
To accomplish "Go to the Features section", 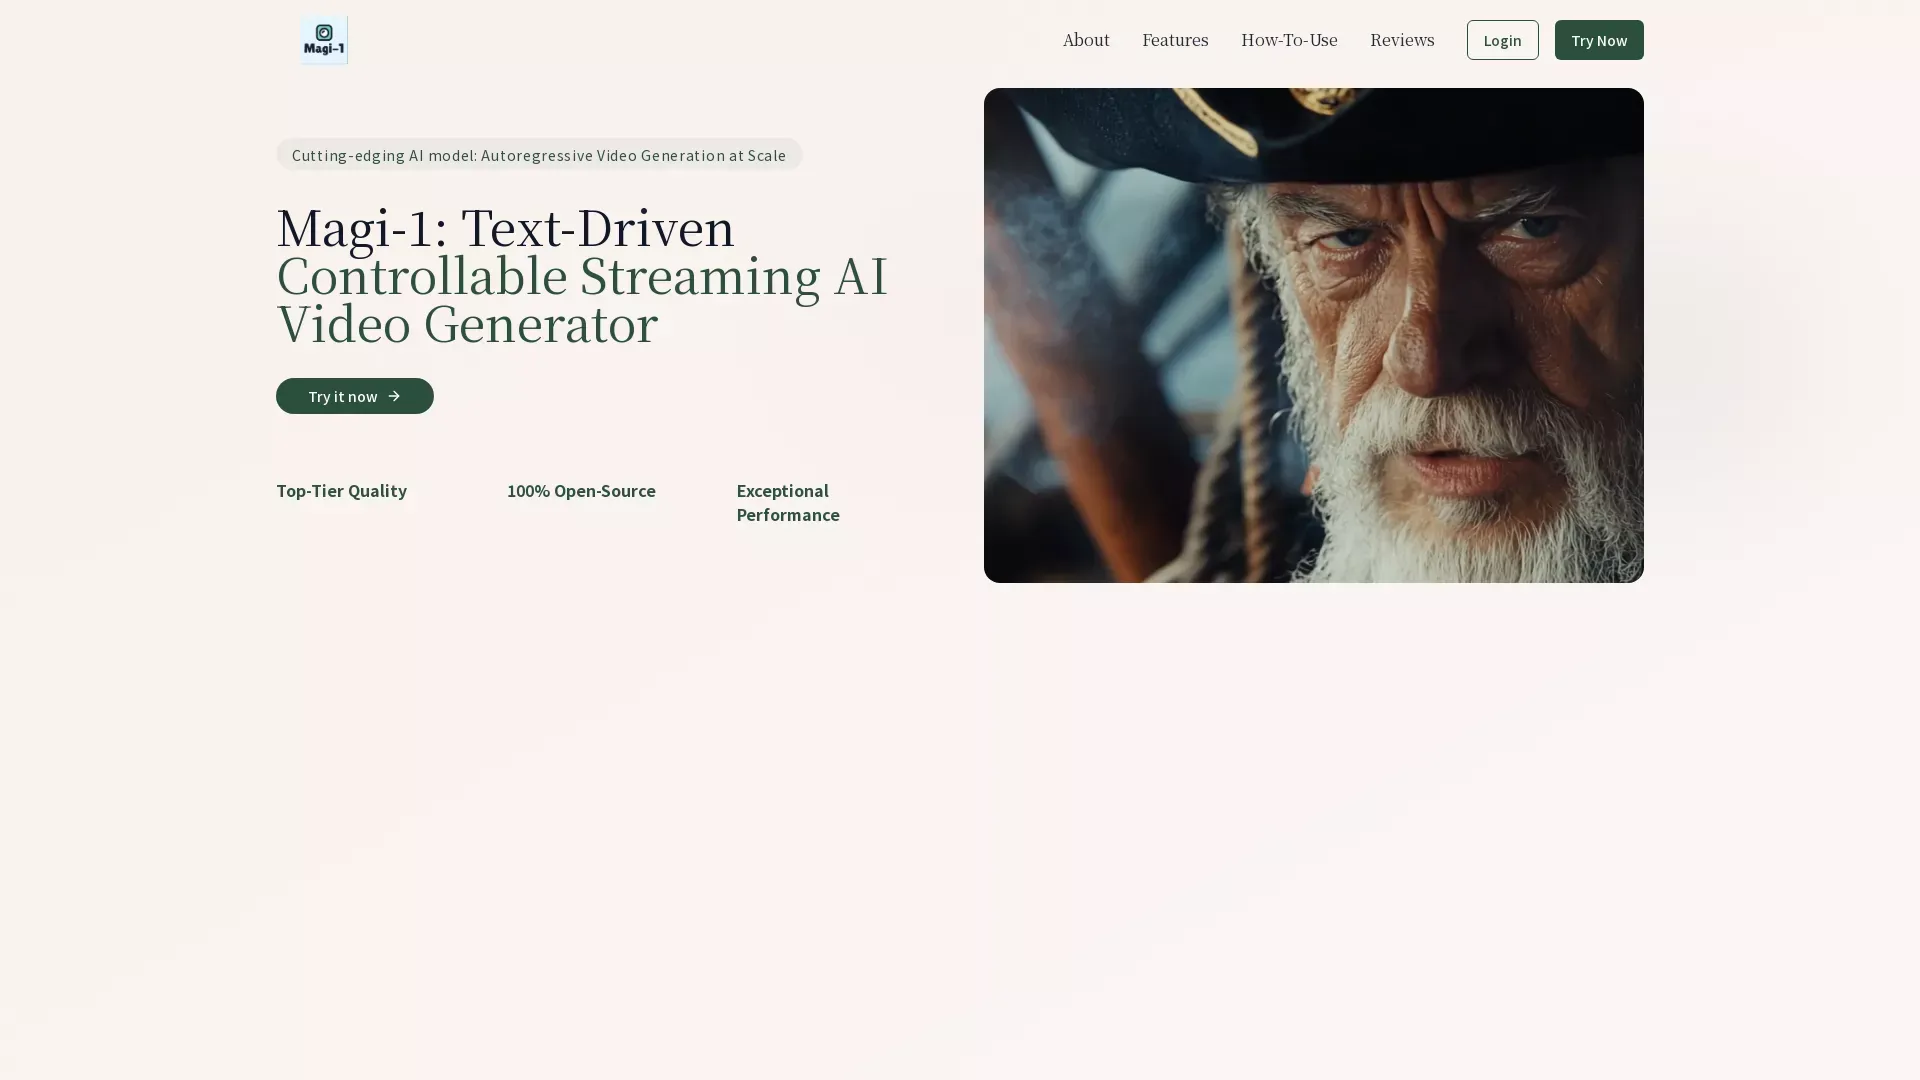I will 1175,40.
